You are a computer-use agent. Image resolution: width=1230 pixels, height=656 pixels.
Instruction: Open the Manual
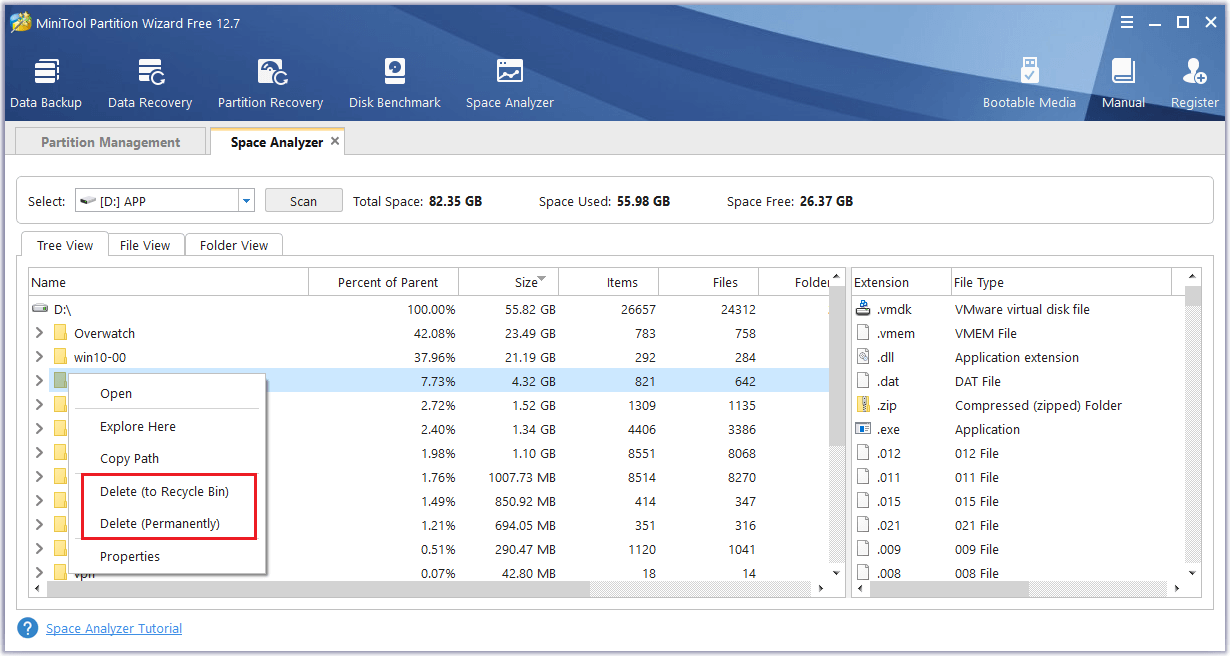click(1123, 83)
